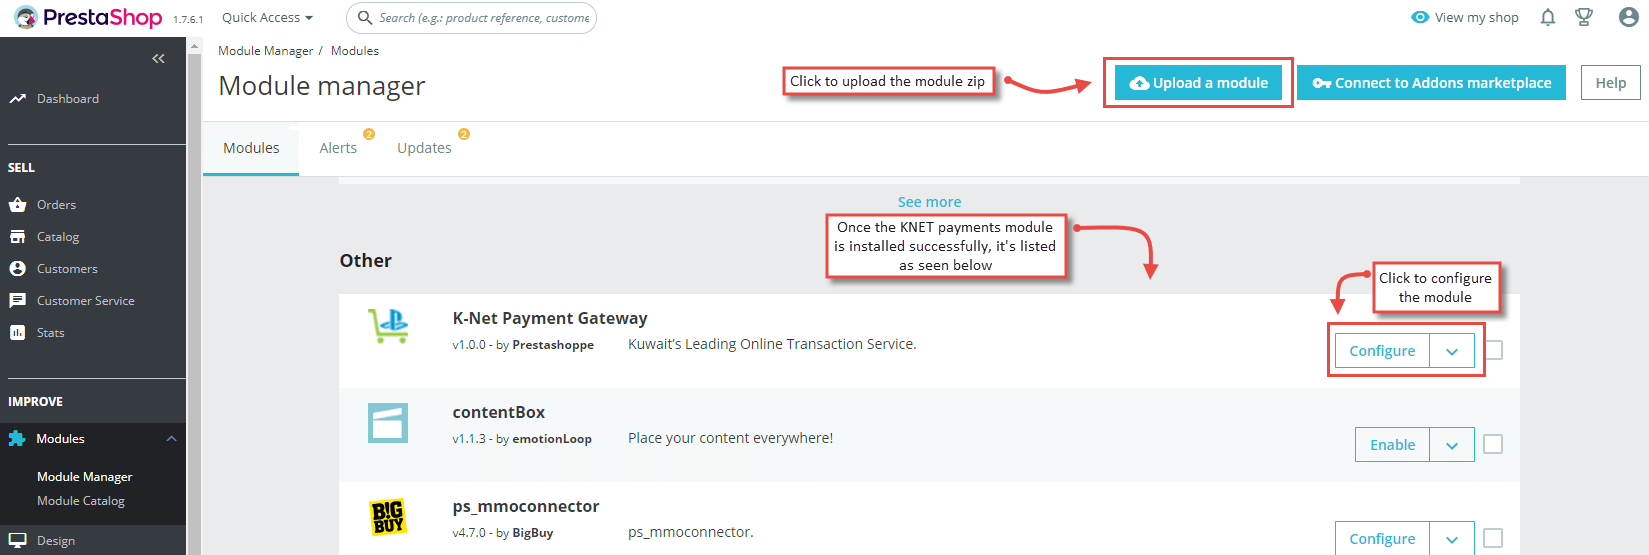This screenshot has width=1649, height=555.
Task: Click the See more link
Action: 929,202
